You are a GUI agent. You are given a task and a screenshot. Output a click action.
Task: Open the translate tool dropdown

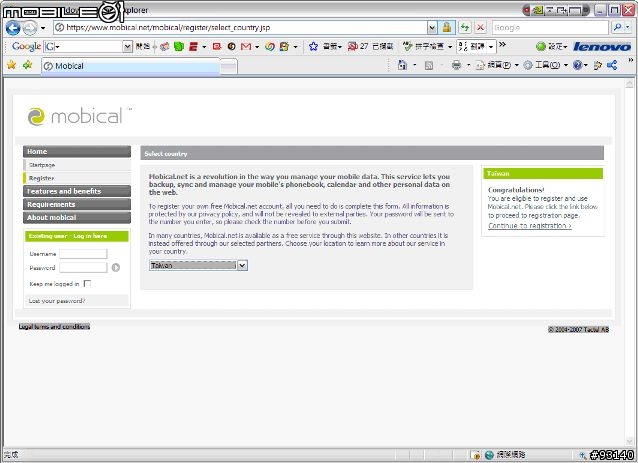click(x=491, y=47)
